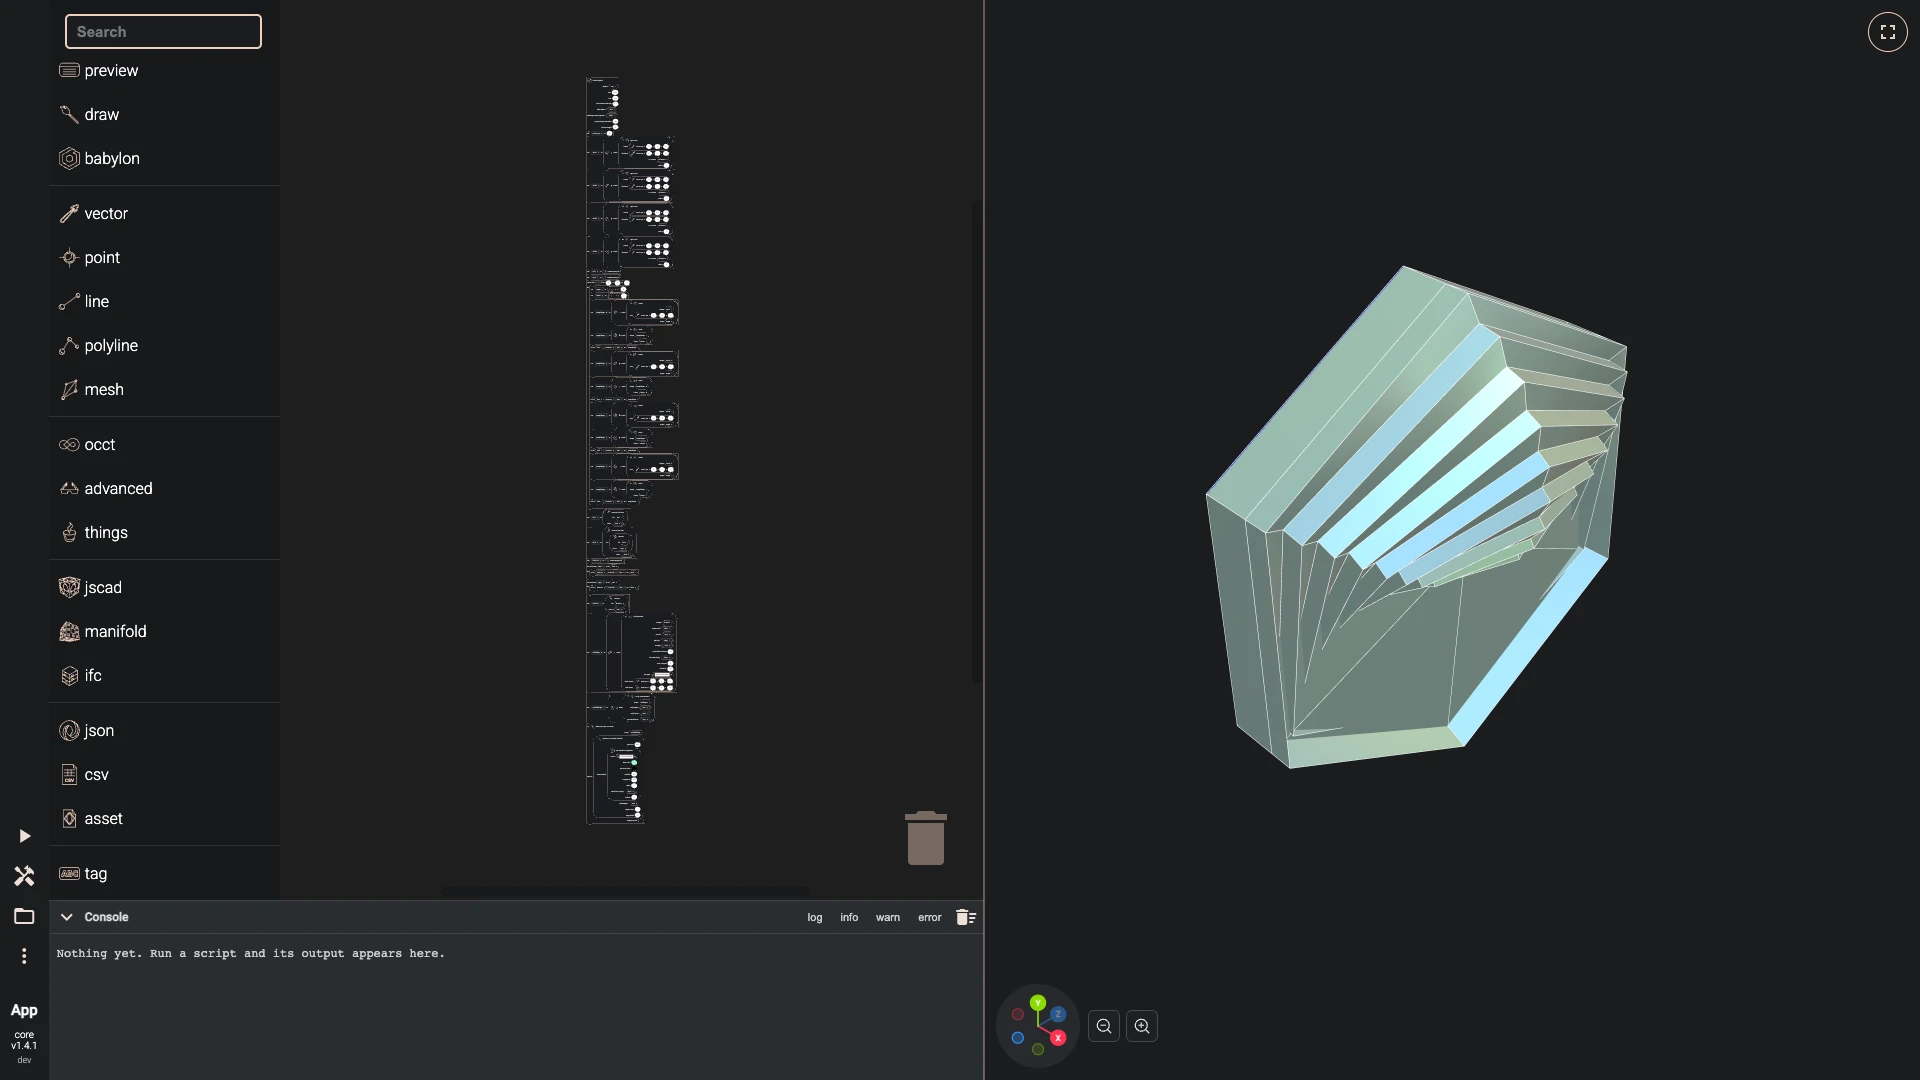The width and height of the screenshot is (1920, 1080).
Task: Zoom out in the 3D viewport
Action: (x=1104, y=1026)
